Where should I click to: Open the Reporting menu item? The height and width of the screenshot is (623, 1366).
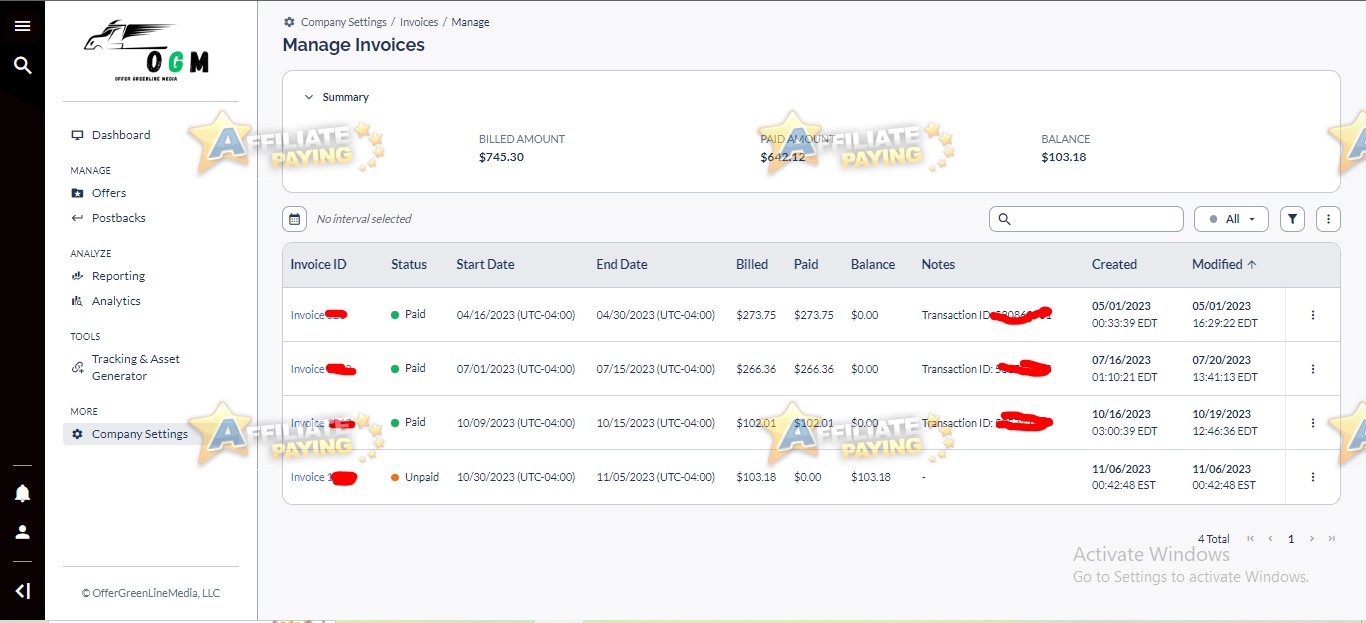(119, 276)
